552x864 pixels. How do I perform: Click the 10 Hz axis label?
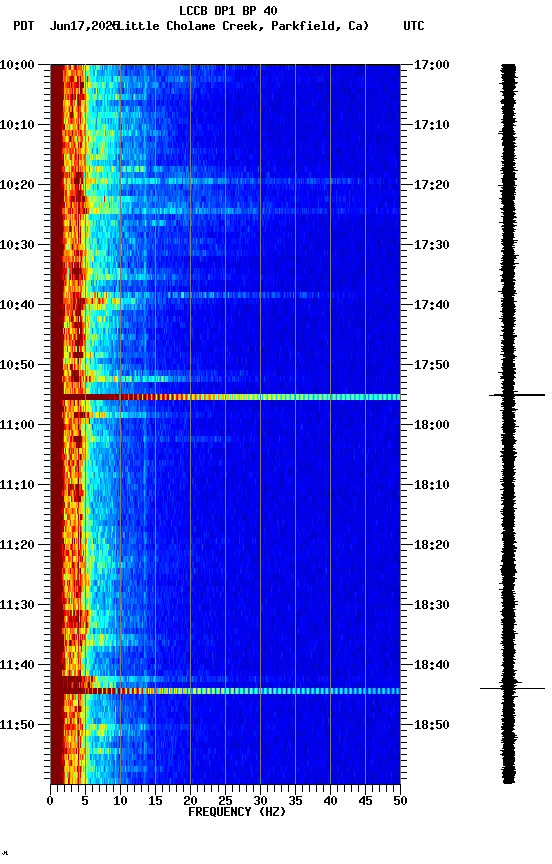pos(120,801)
